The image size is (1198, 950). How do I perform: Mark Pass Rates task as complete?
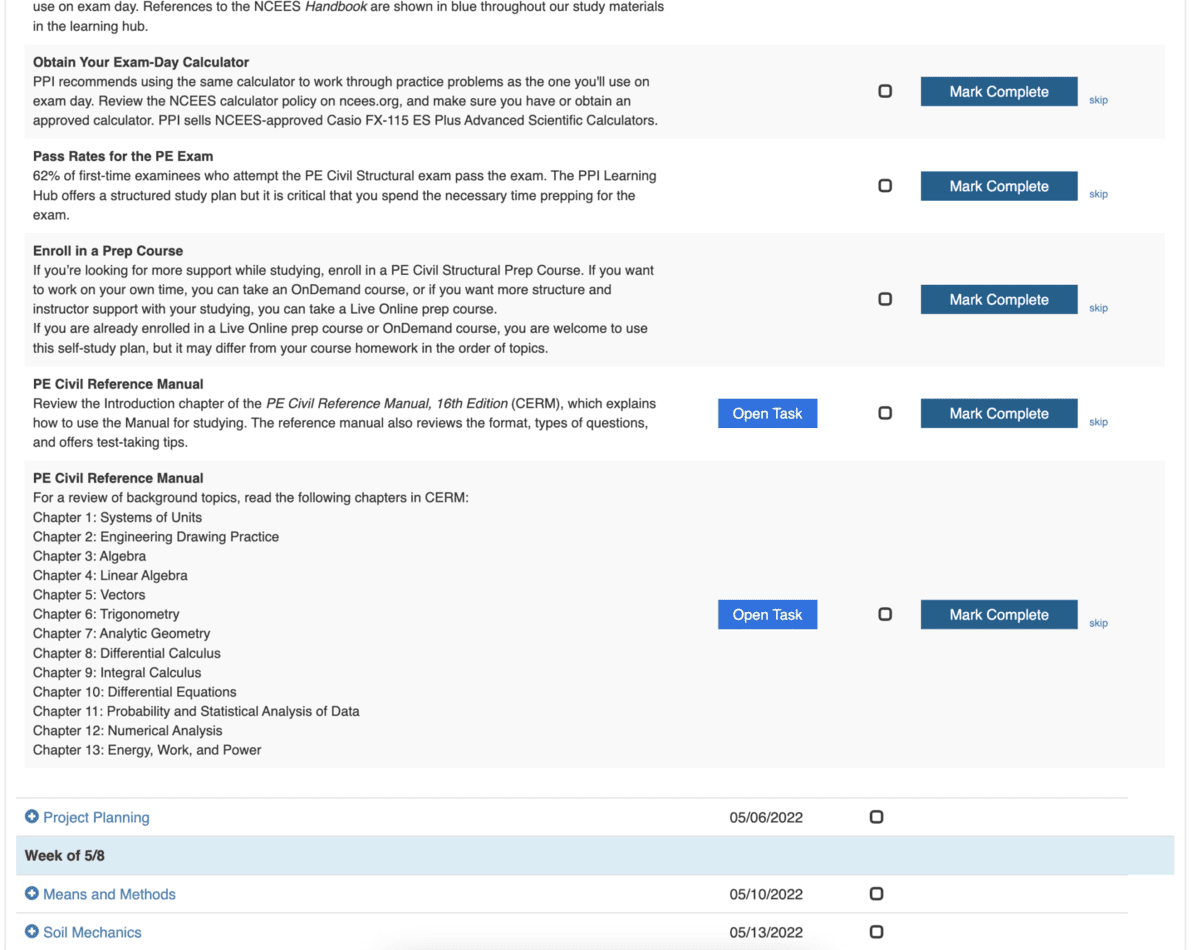click(998, 186)
